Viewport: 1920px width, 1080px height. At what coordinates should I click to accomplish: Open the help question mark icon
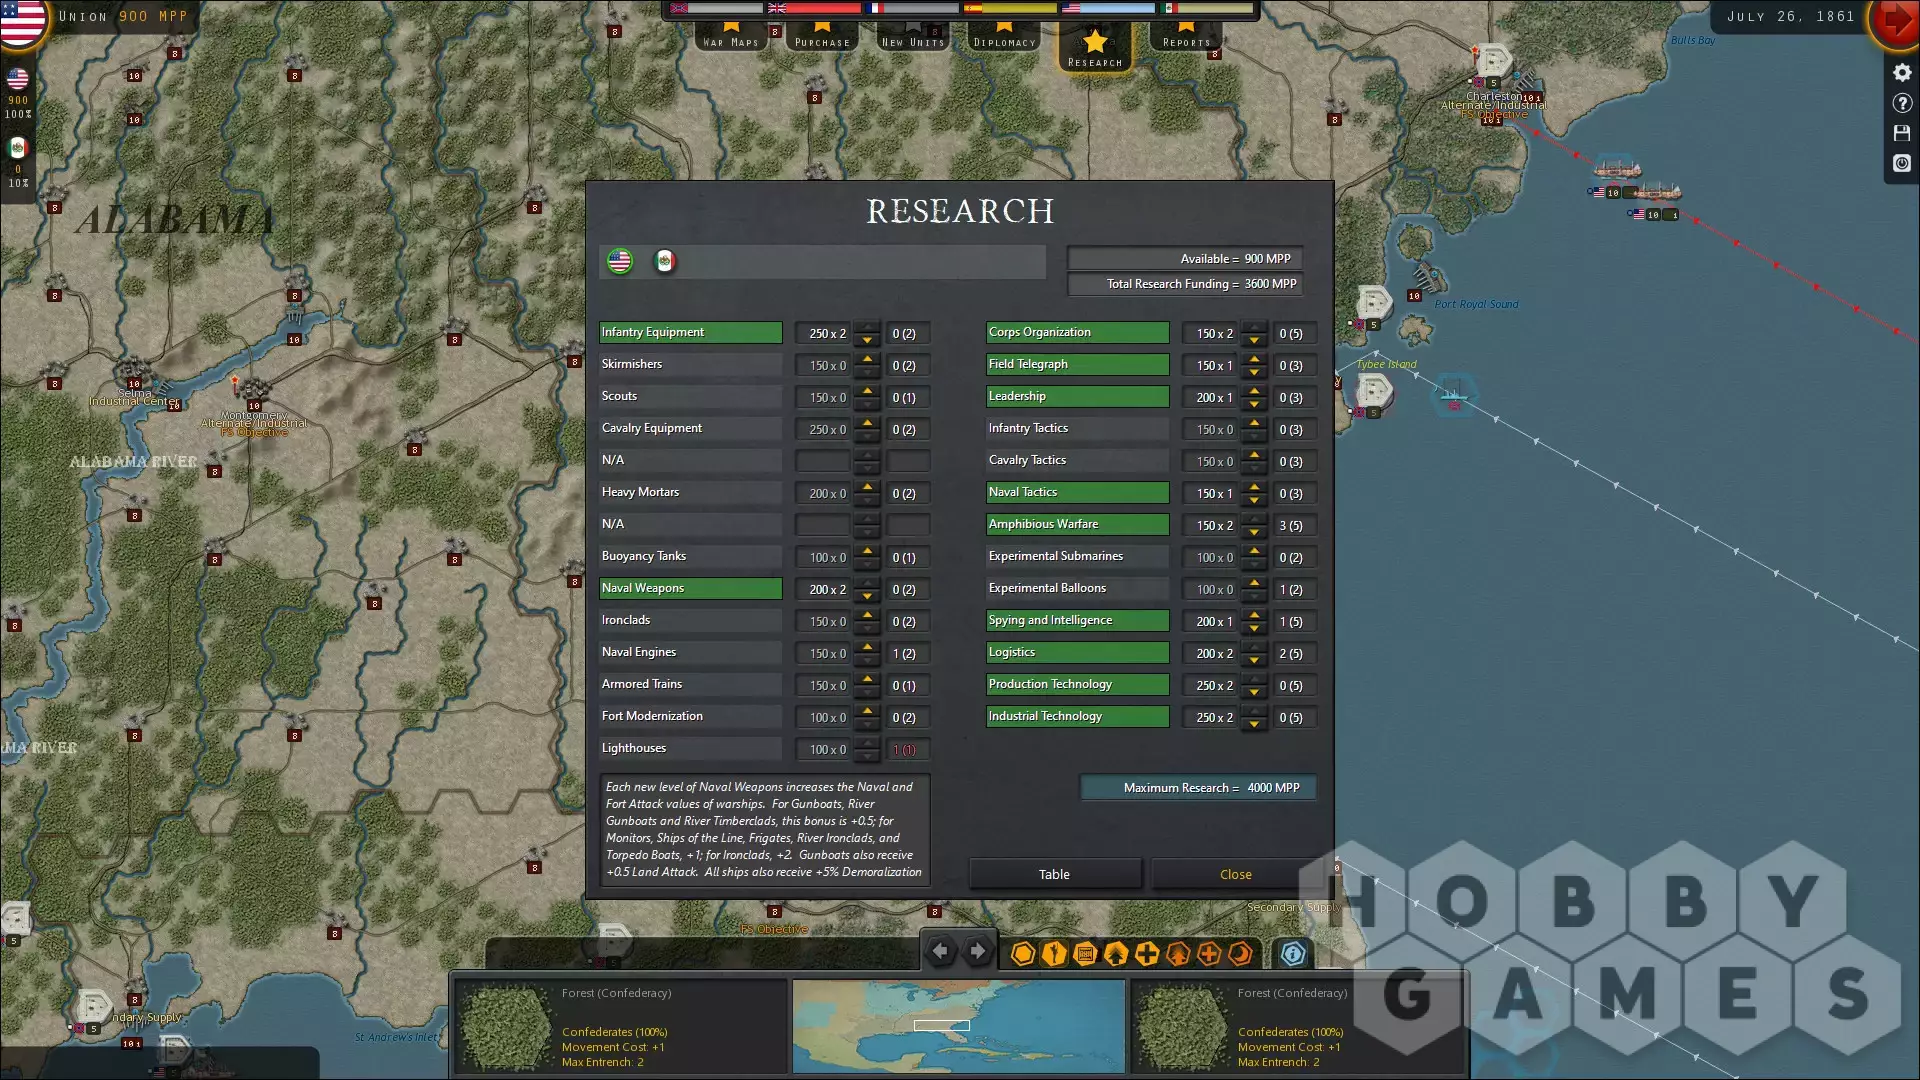click(1901, 103)
